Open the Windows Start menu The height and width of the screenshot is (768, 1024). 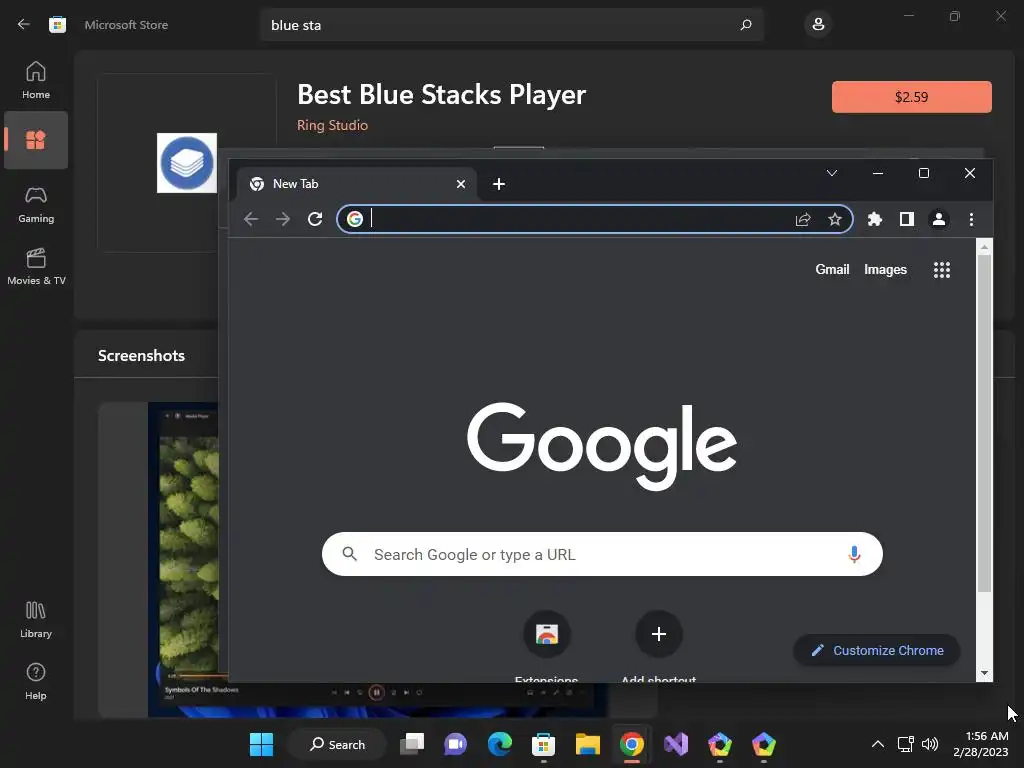(x=262, y=744)
